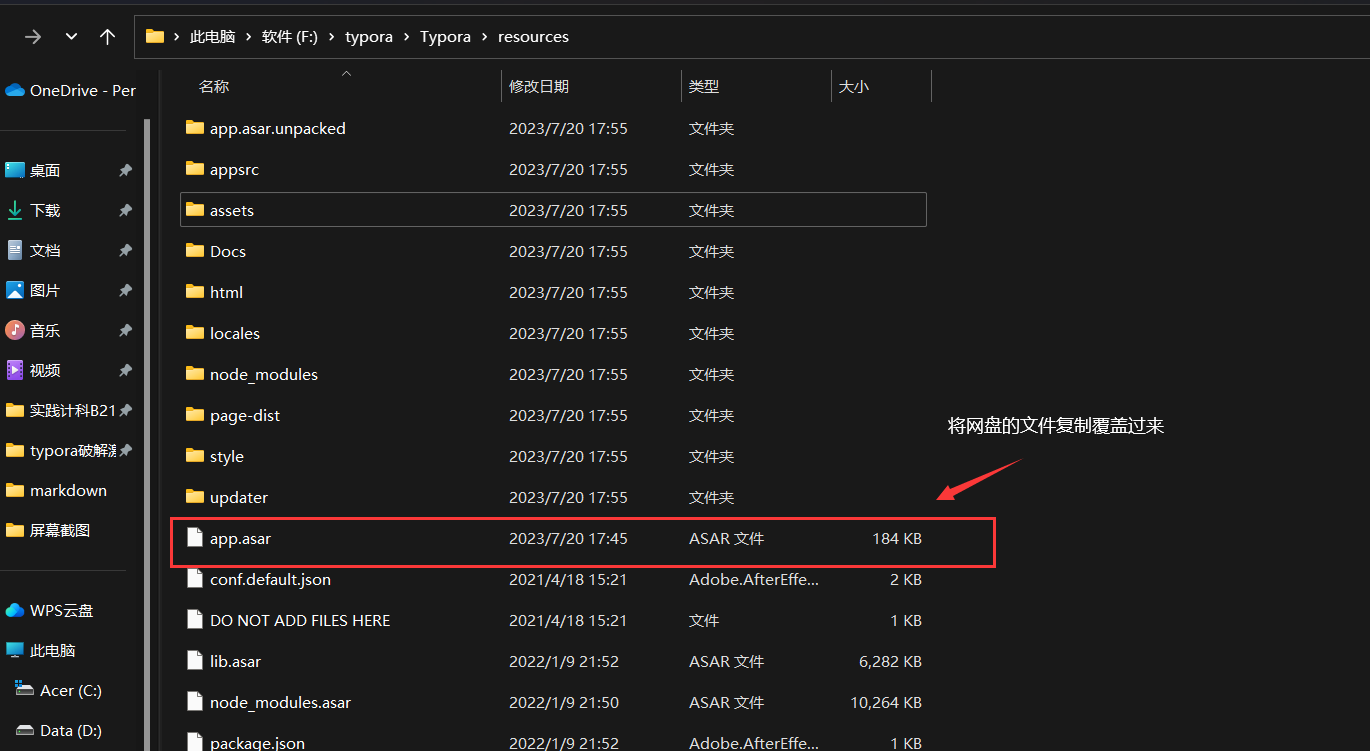Go up one folder level arrow

pos(108,37)
